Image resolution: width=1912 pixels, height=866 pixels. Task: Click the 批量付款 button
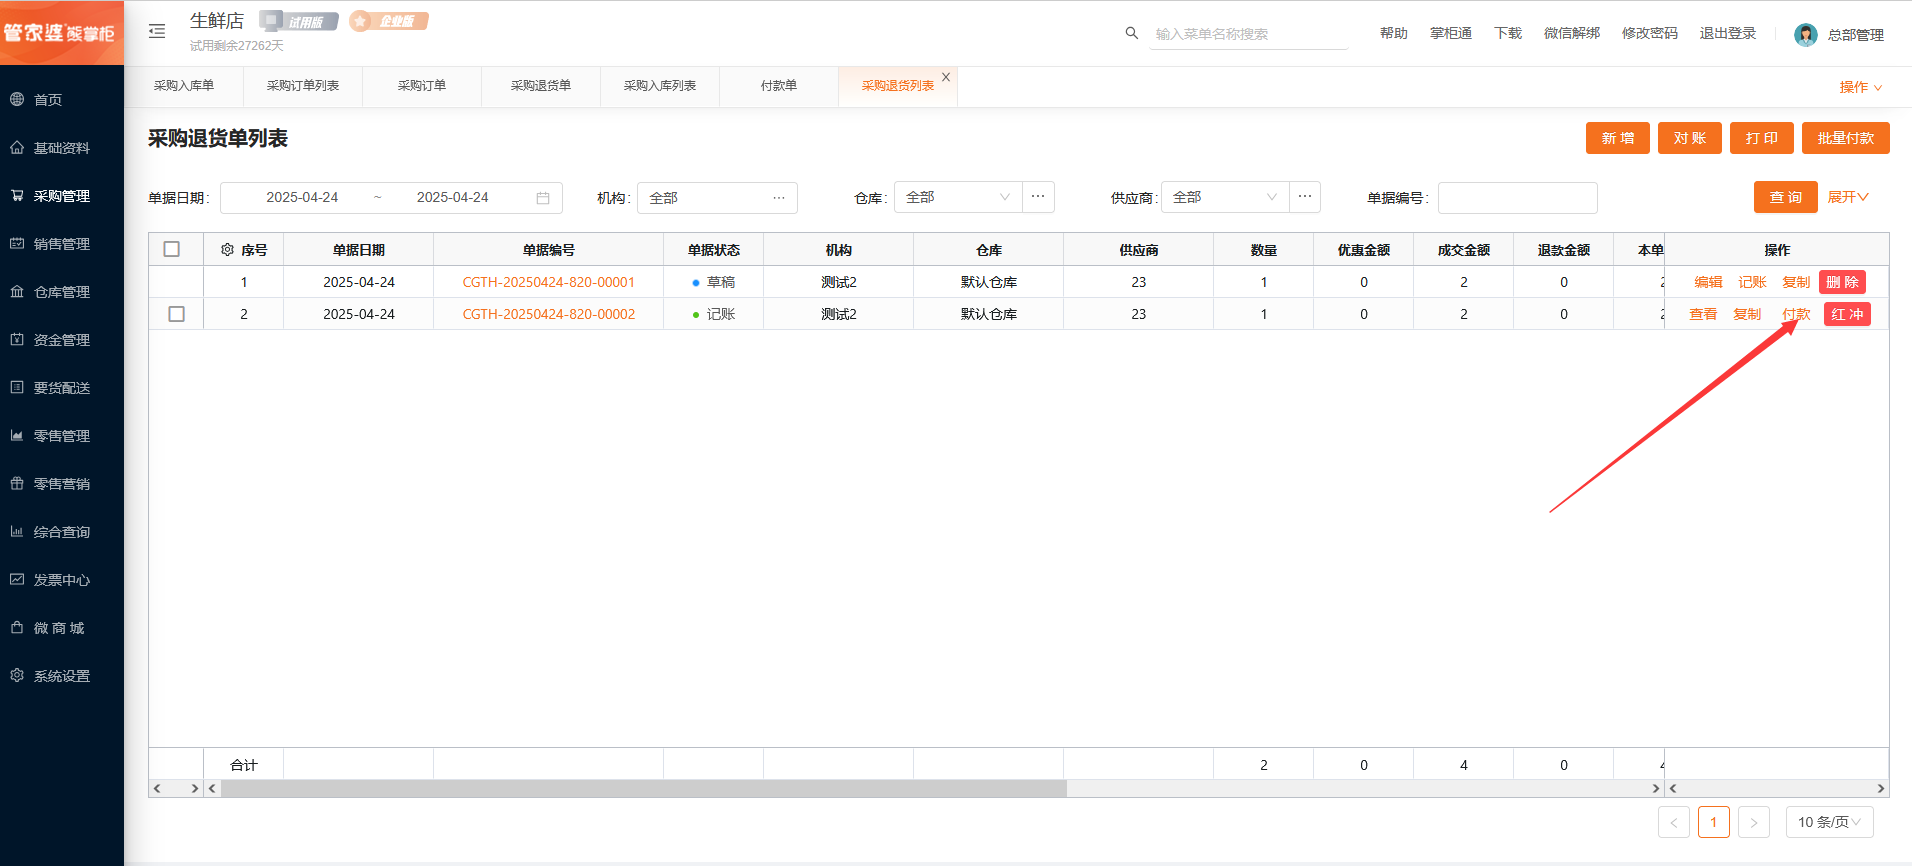click(x=1845, y=138)
